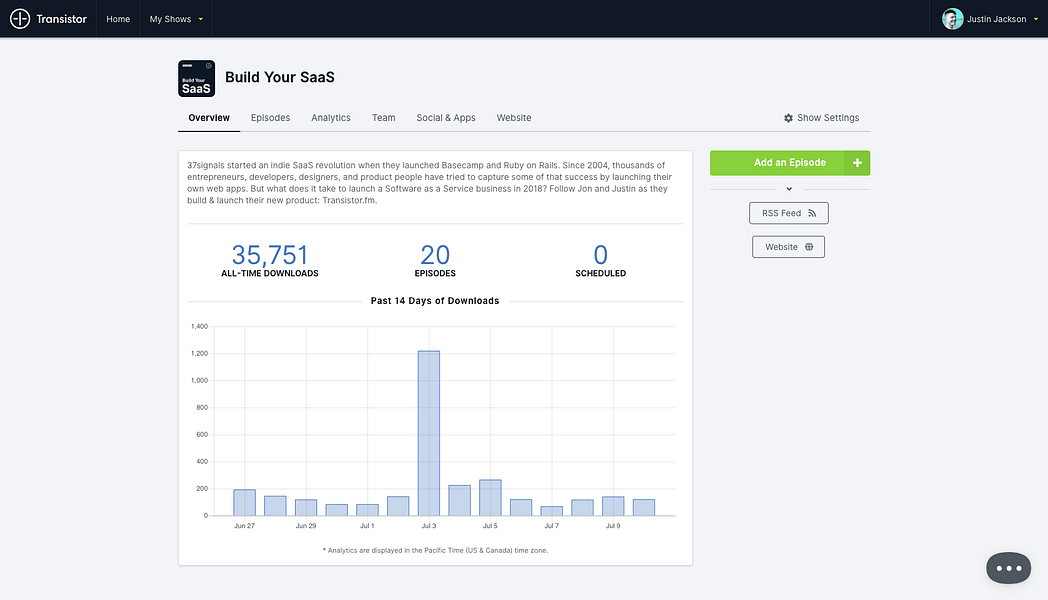Click the Website button in sidebar
Image resolution: width=1048 pixels, height=600 pixels.
coord(789,247)
